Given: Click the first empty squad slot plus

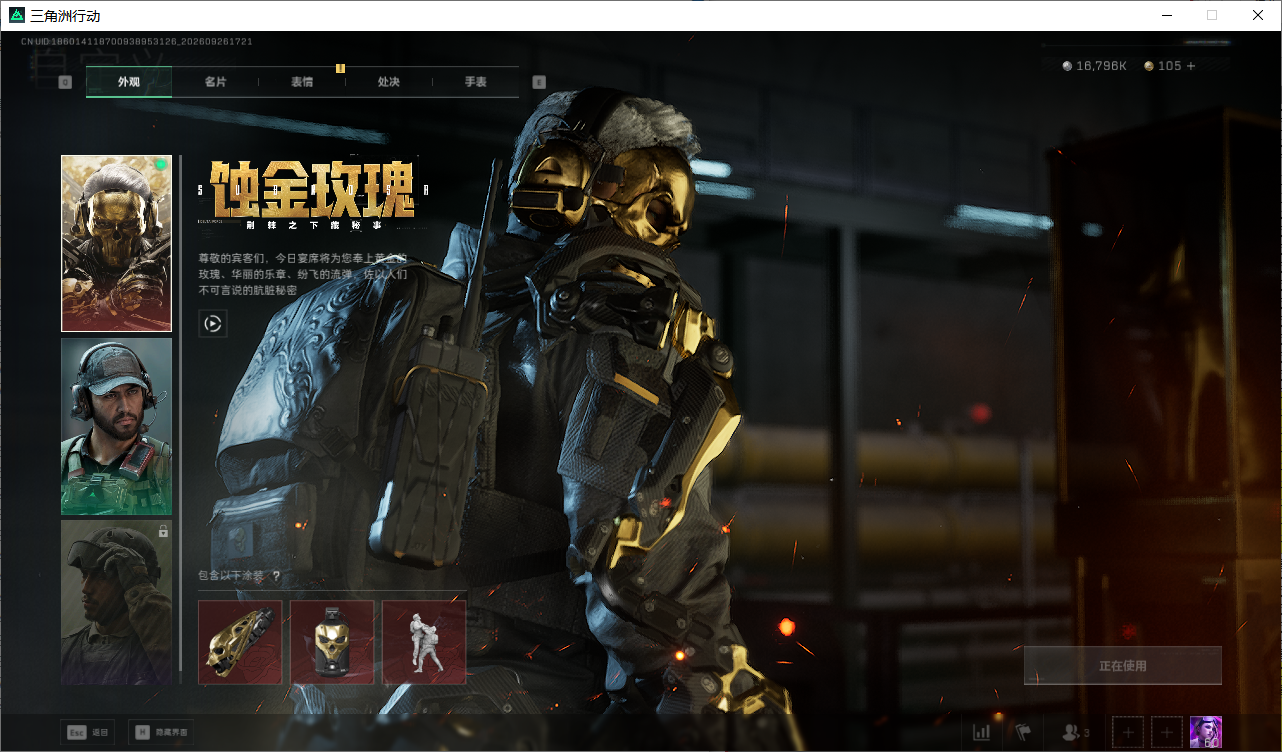Looking at the screenshot, I should tap(1128, 732).
